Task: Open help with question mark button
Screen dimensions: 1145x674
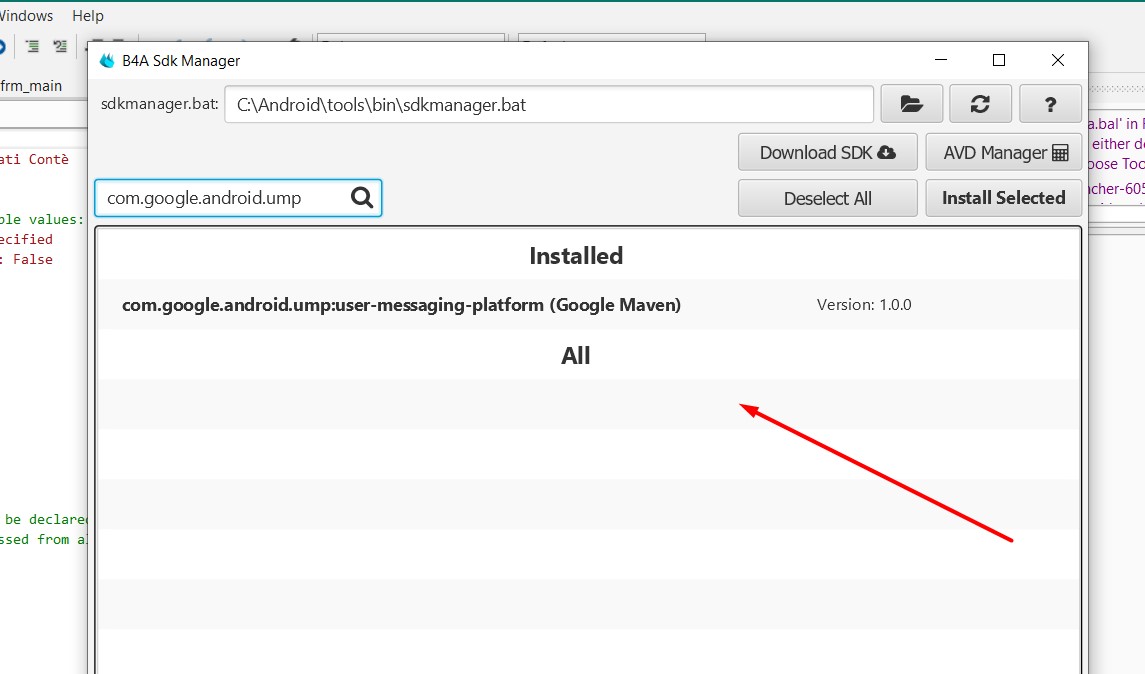Action: 1050,104
